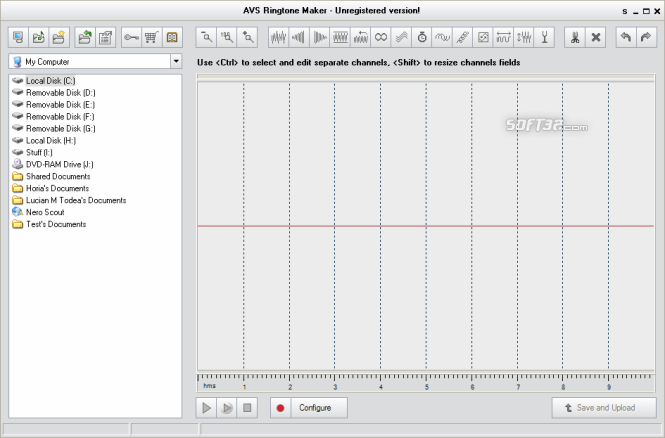Click the Stop playback button

tap(247, 408)
